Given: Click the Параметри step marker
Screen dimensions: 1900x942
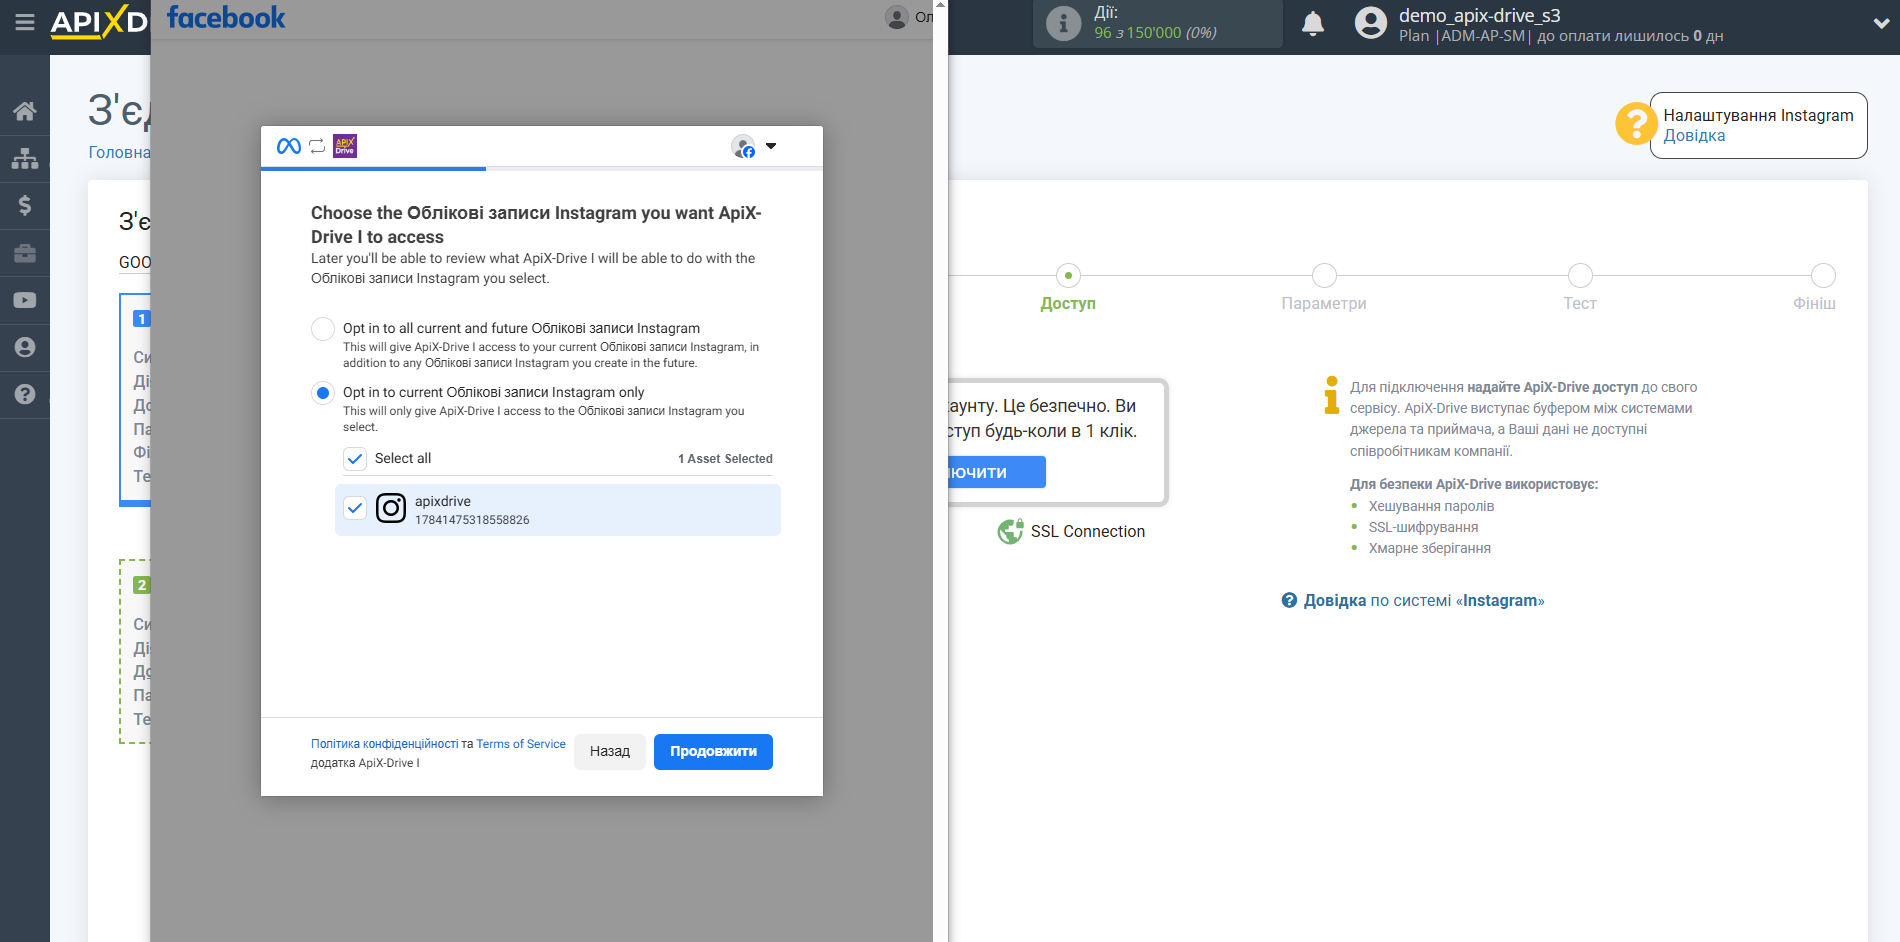Looking at the screenshot, I should (1324, 276).
